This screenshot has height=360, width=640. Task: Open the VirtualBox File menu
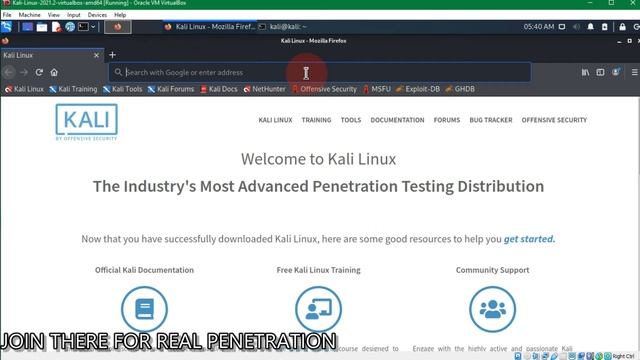coord(7,15)
